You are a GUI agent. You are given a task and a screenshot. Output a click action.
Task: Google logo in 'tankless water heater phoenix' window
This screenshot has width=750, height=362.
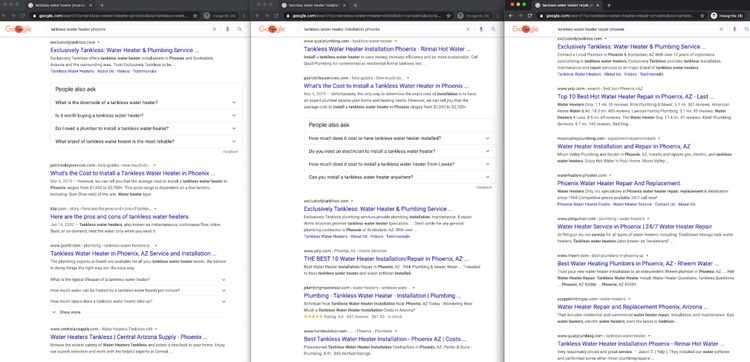[19, 30]
